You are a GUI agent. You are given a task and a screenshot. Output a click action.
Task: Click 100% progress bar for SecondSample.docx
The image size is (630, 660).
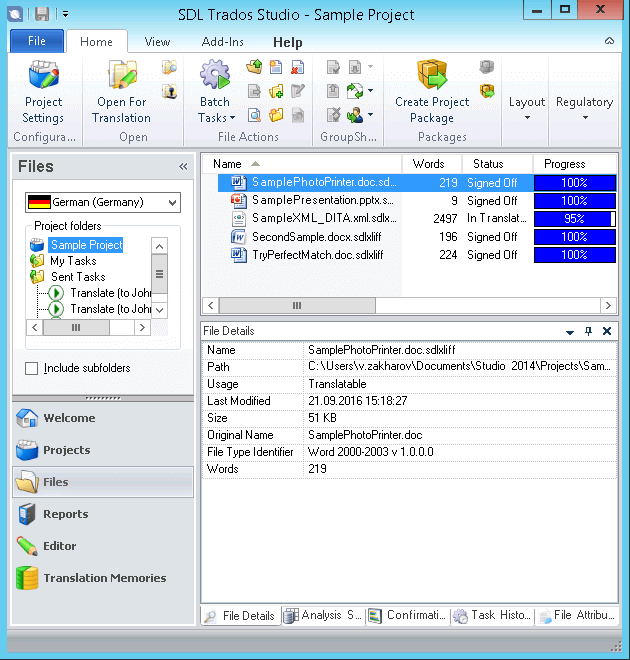575,237
